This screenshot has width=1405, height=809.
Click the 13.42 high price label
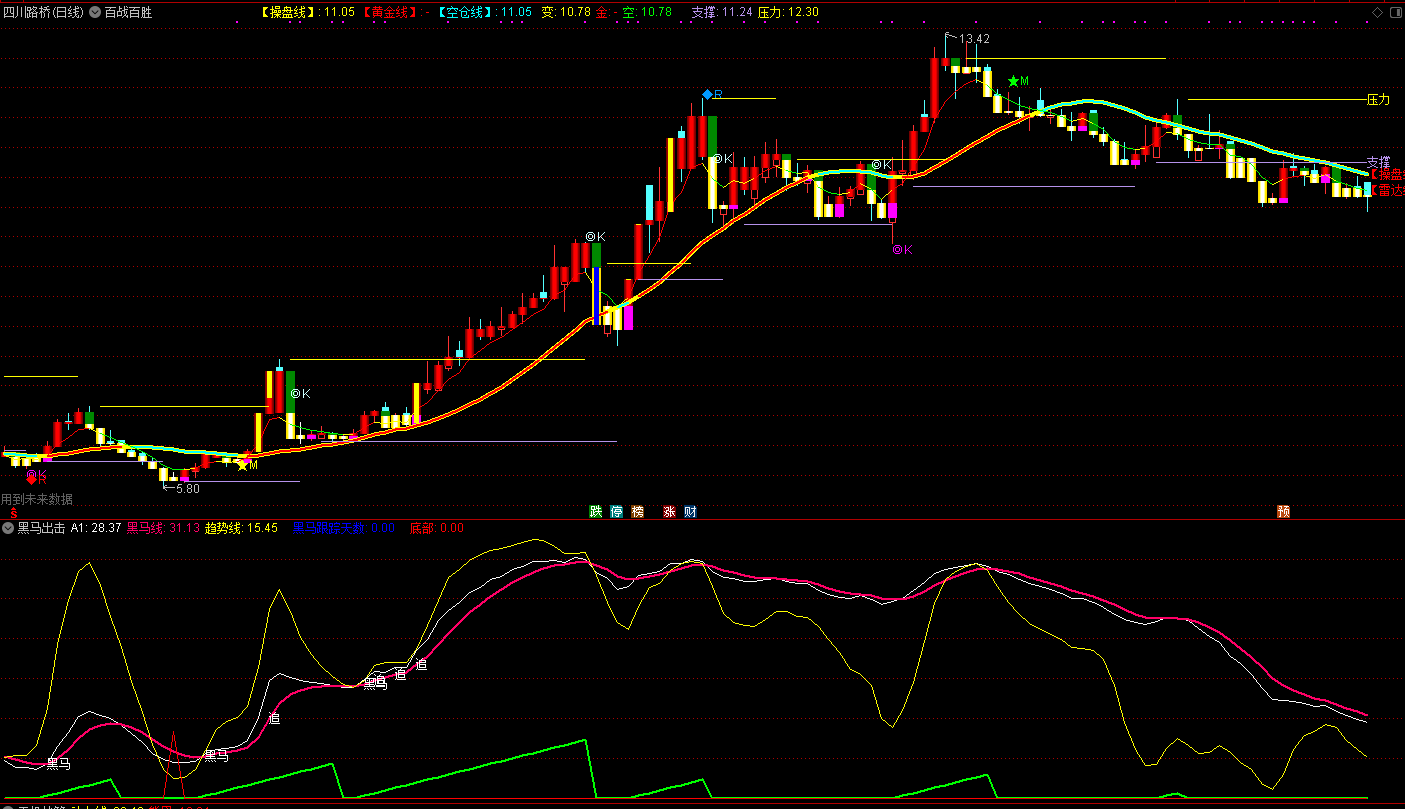(974, 39)
